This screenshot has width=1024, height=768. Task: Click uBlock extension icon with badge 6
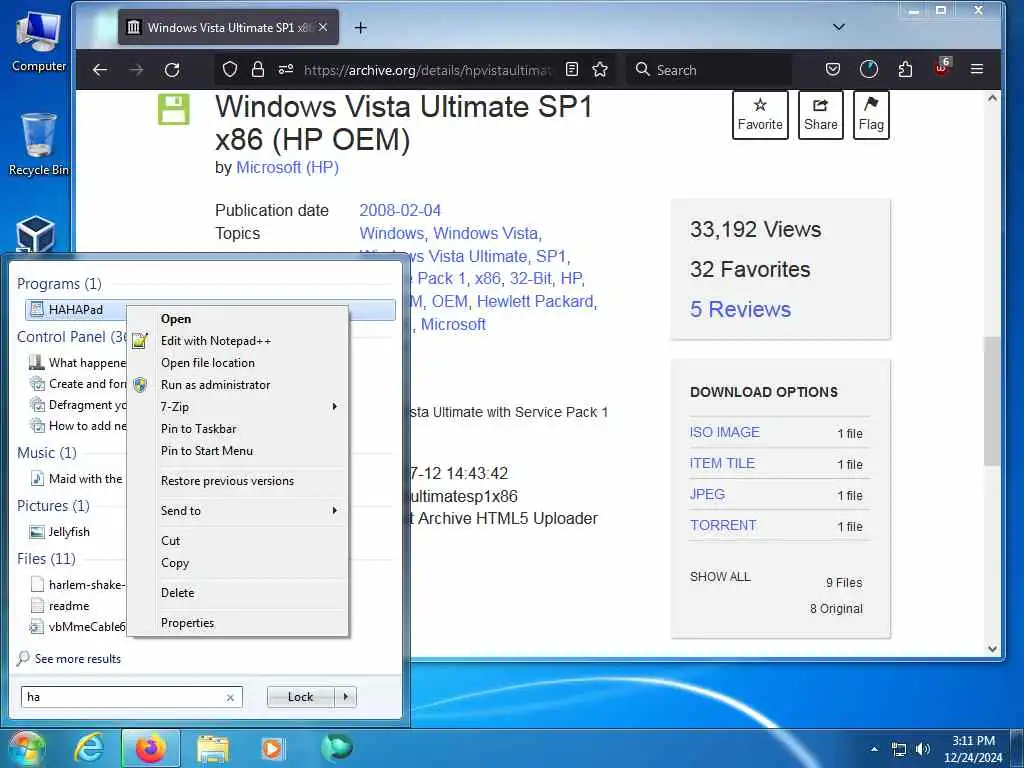[x=942, y=68]
